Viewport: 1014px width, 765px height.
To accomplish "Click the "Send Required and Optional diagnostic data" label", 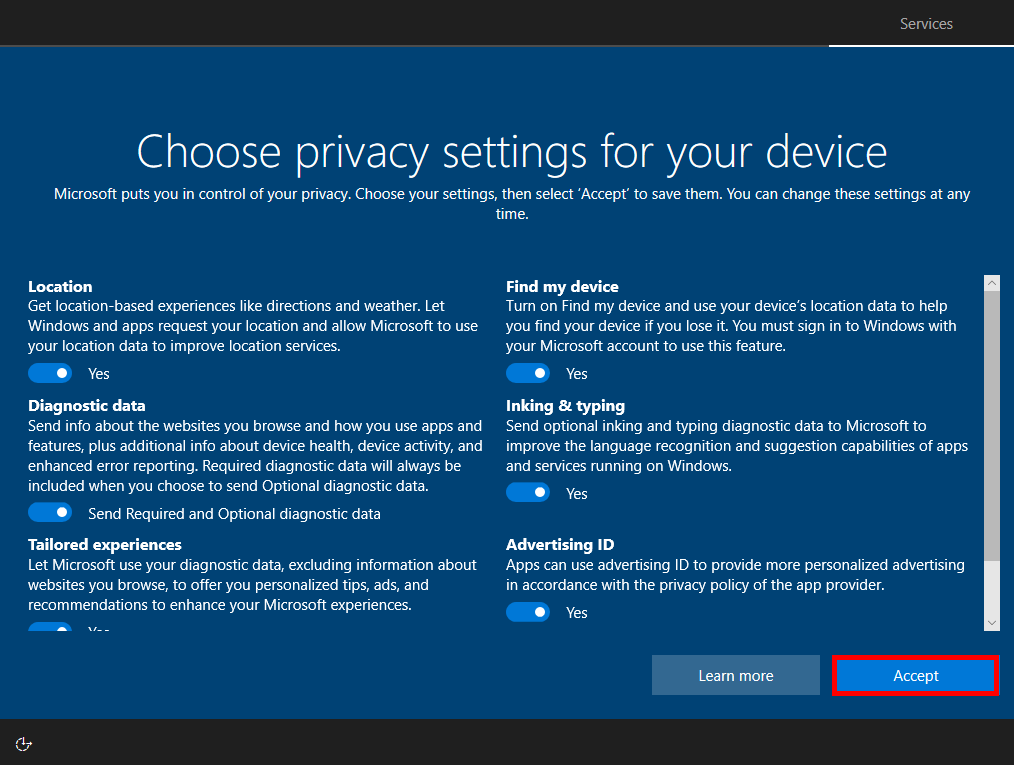I will (234, 514).
